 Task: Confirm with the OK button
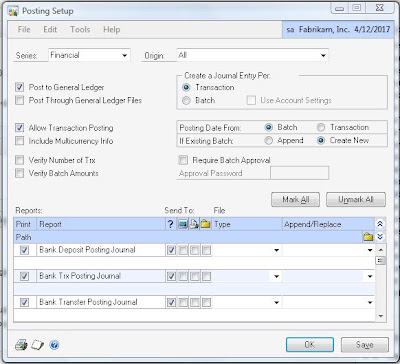pyautogui.click(x=310, y=345)
